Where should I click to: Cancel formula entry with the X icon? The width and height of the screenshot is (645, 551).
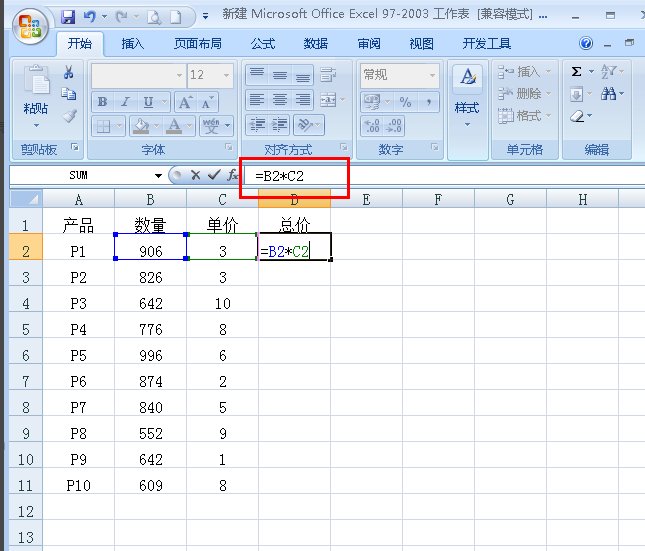[195, 174]
